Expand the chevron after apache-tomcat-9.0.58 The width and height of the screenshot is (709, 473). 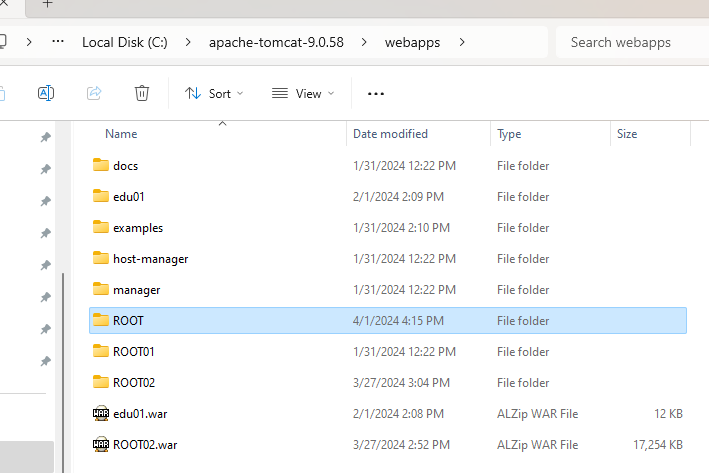click(364, 42)
